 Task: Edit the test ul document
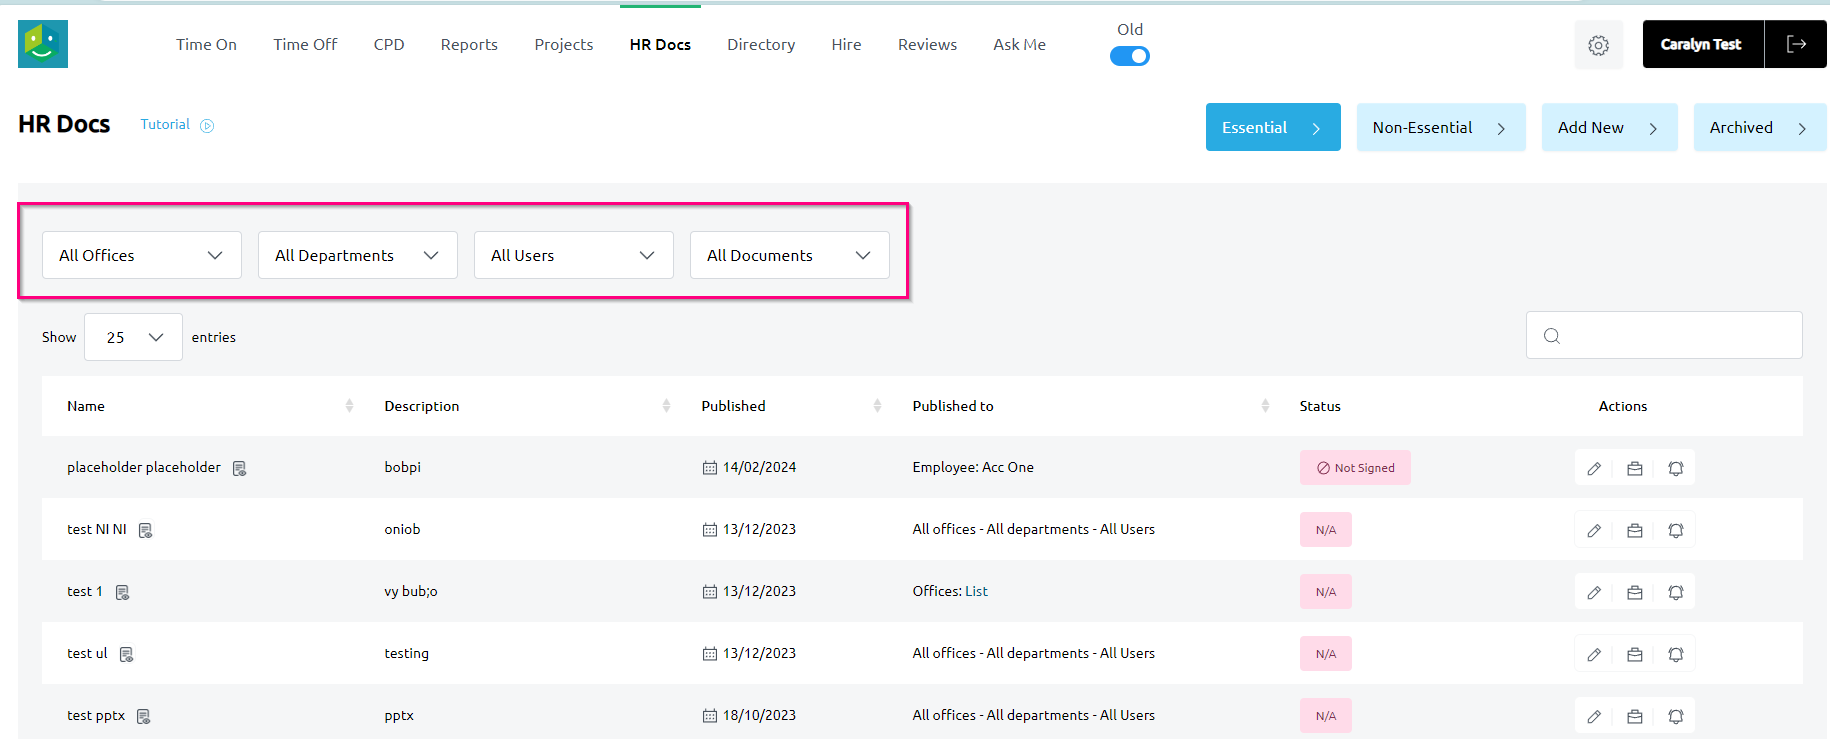[x=1594, y=654]
